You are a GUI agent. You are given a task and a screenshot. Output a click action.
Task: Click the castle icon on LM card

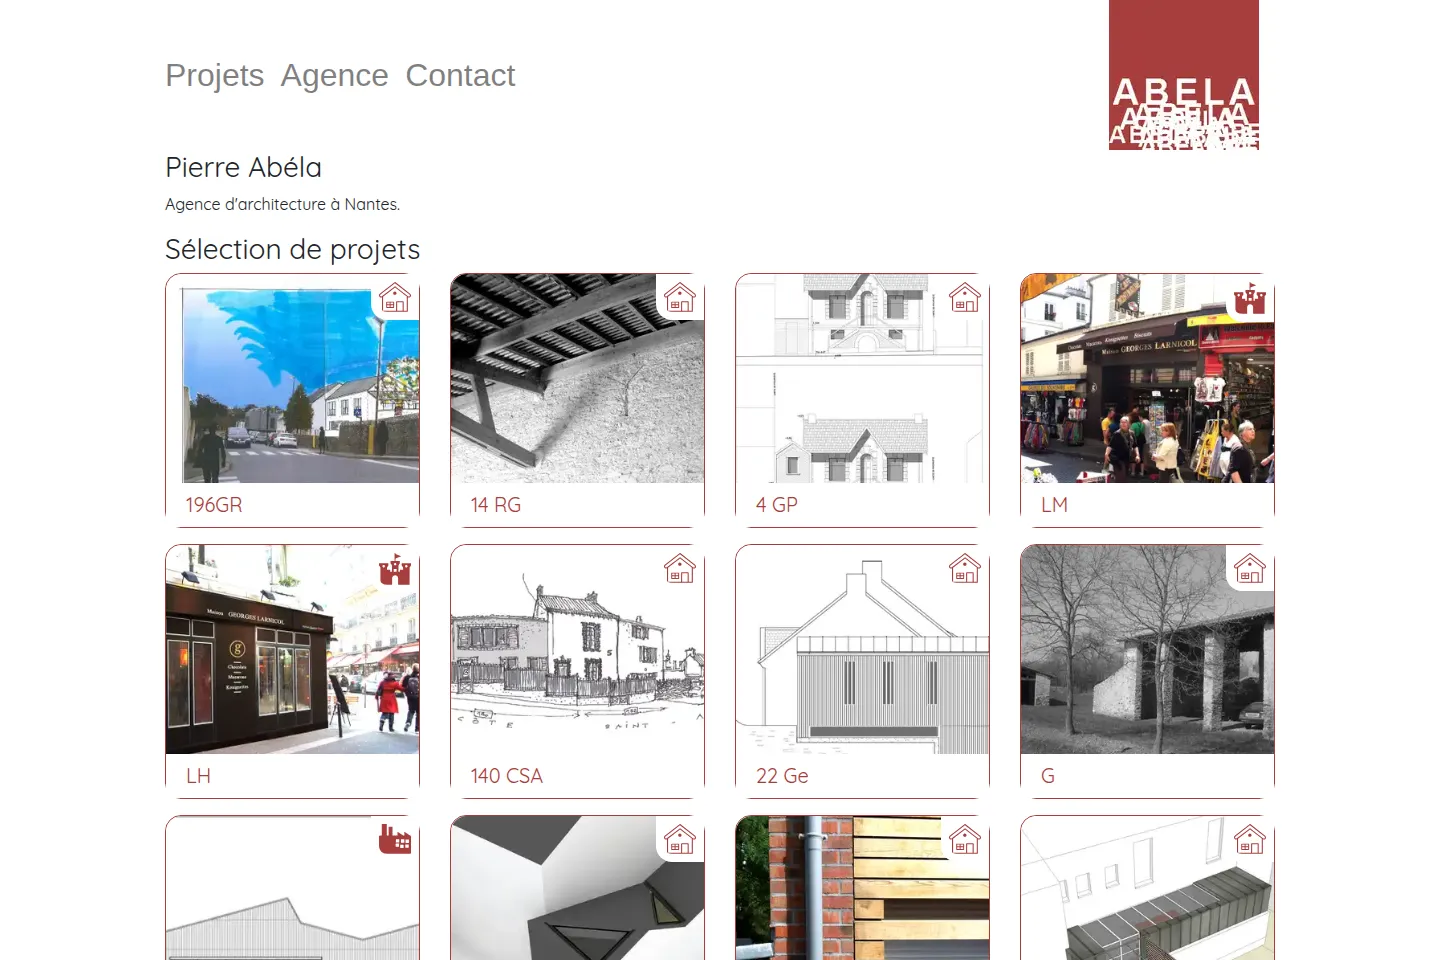pyautogui.click(x=1250, y=298)
